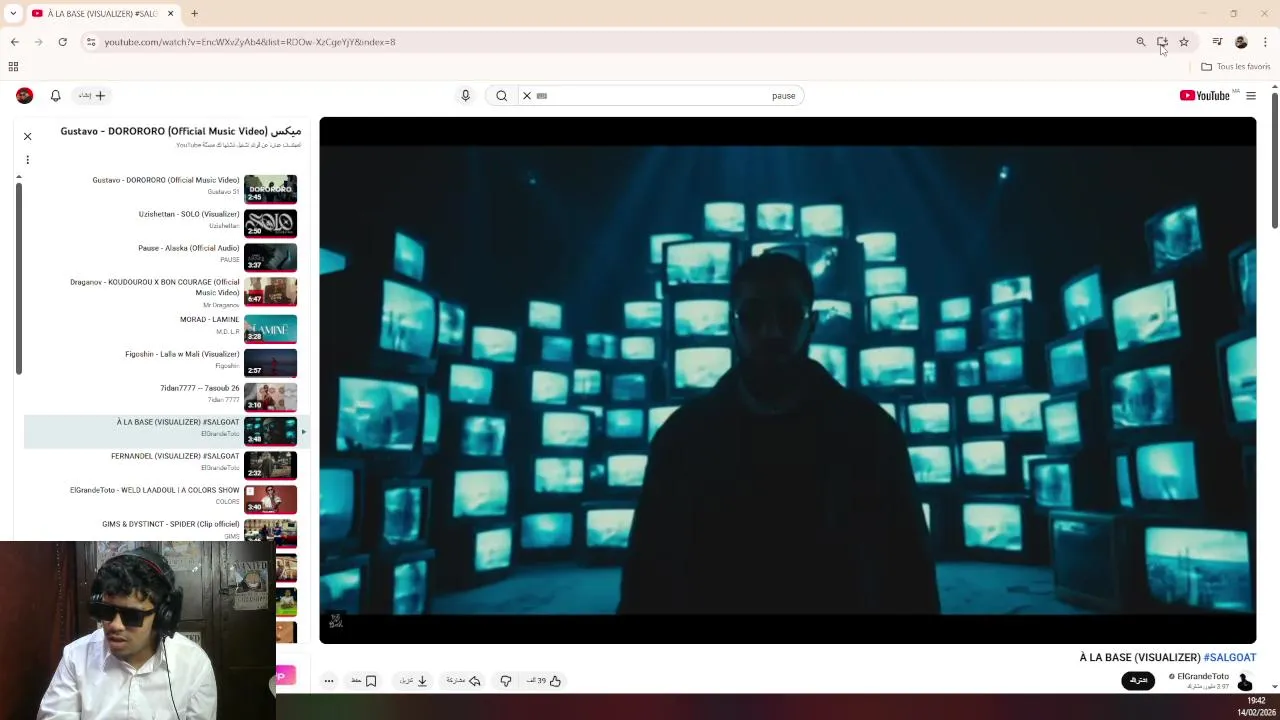Screen dimensions: 1280x720
Task: Open ElGrandeToto channel avatar
Action: pyautogui.click(x=1245, y=681)
